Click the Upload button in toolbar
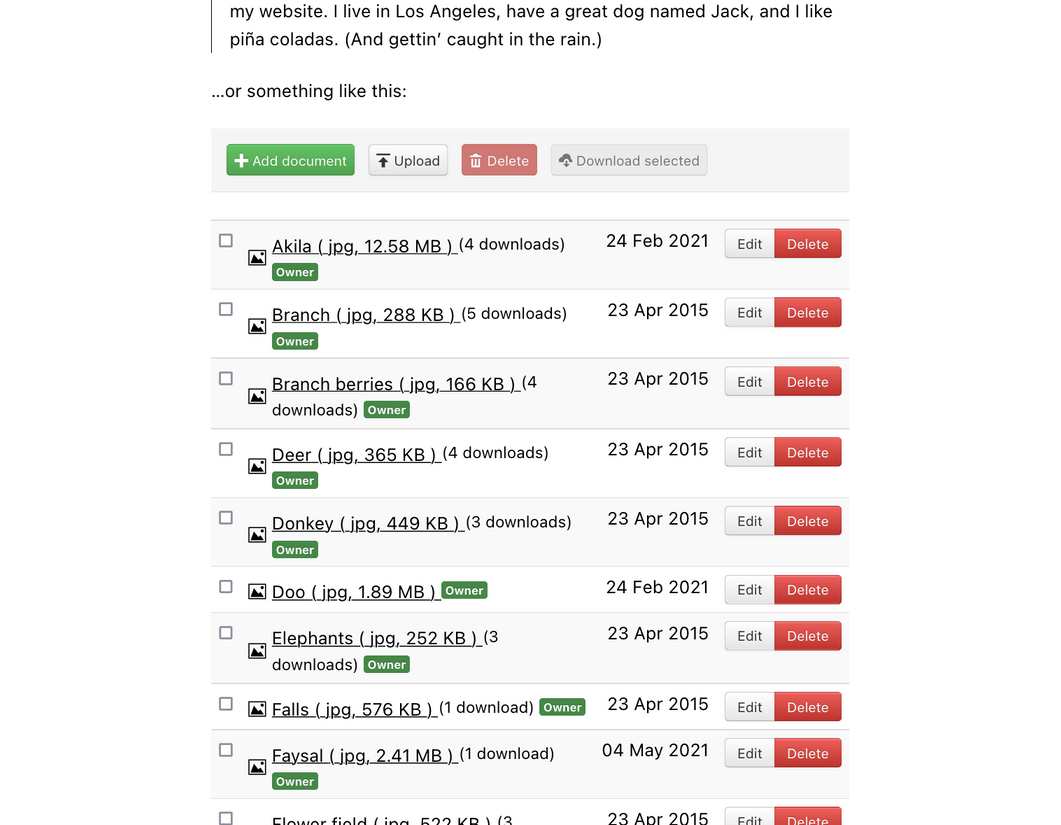The image size is (1061, 825). coord(408,160)
